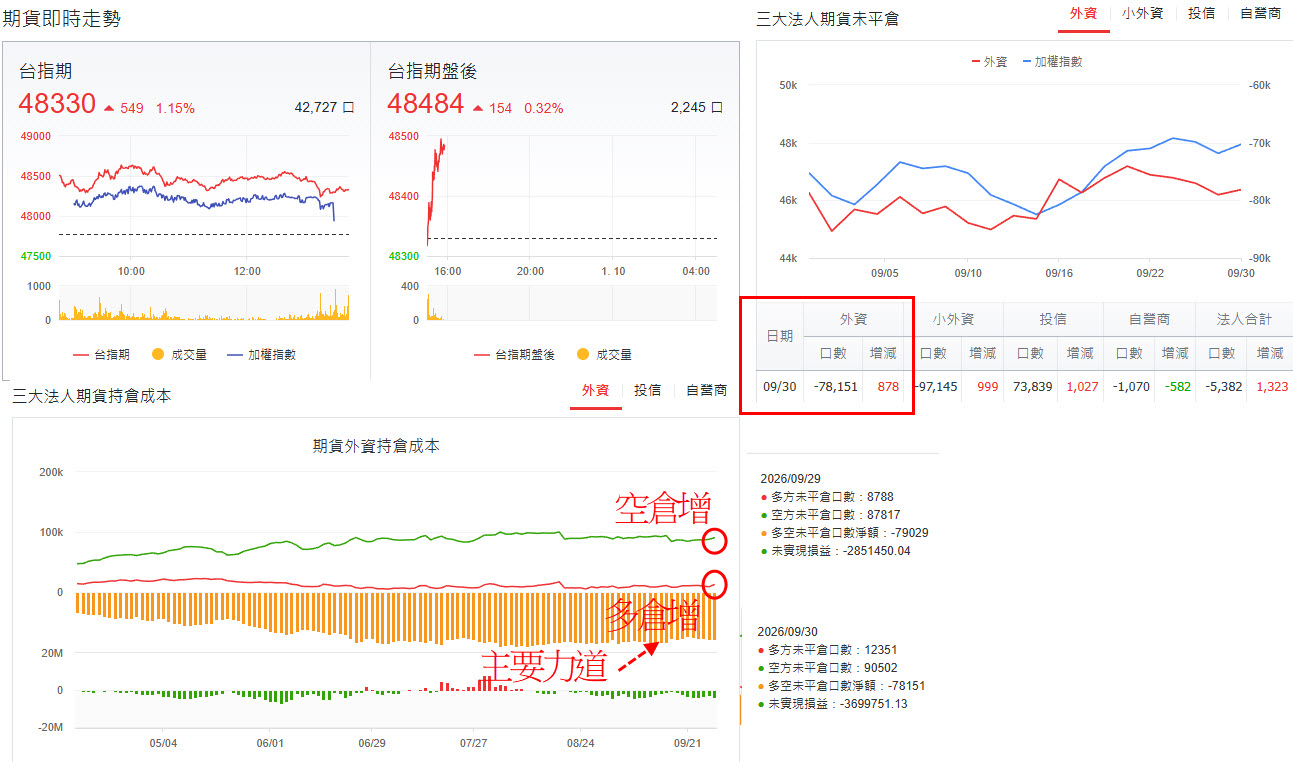Open the 投信 tab for 期貨未平倉
Image resolution: width=1293 pixels, height=762 pixels.
(x=1202, y=14)
